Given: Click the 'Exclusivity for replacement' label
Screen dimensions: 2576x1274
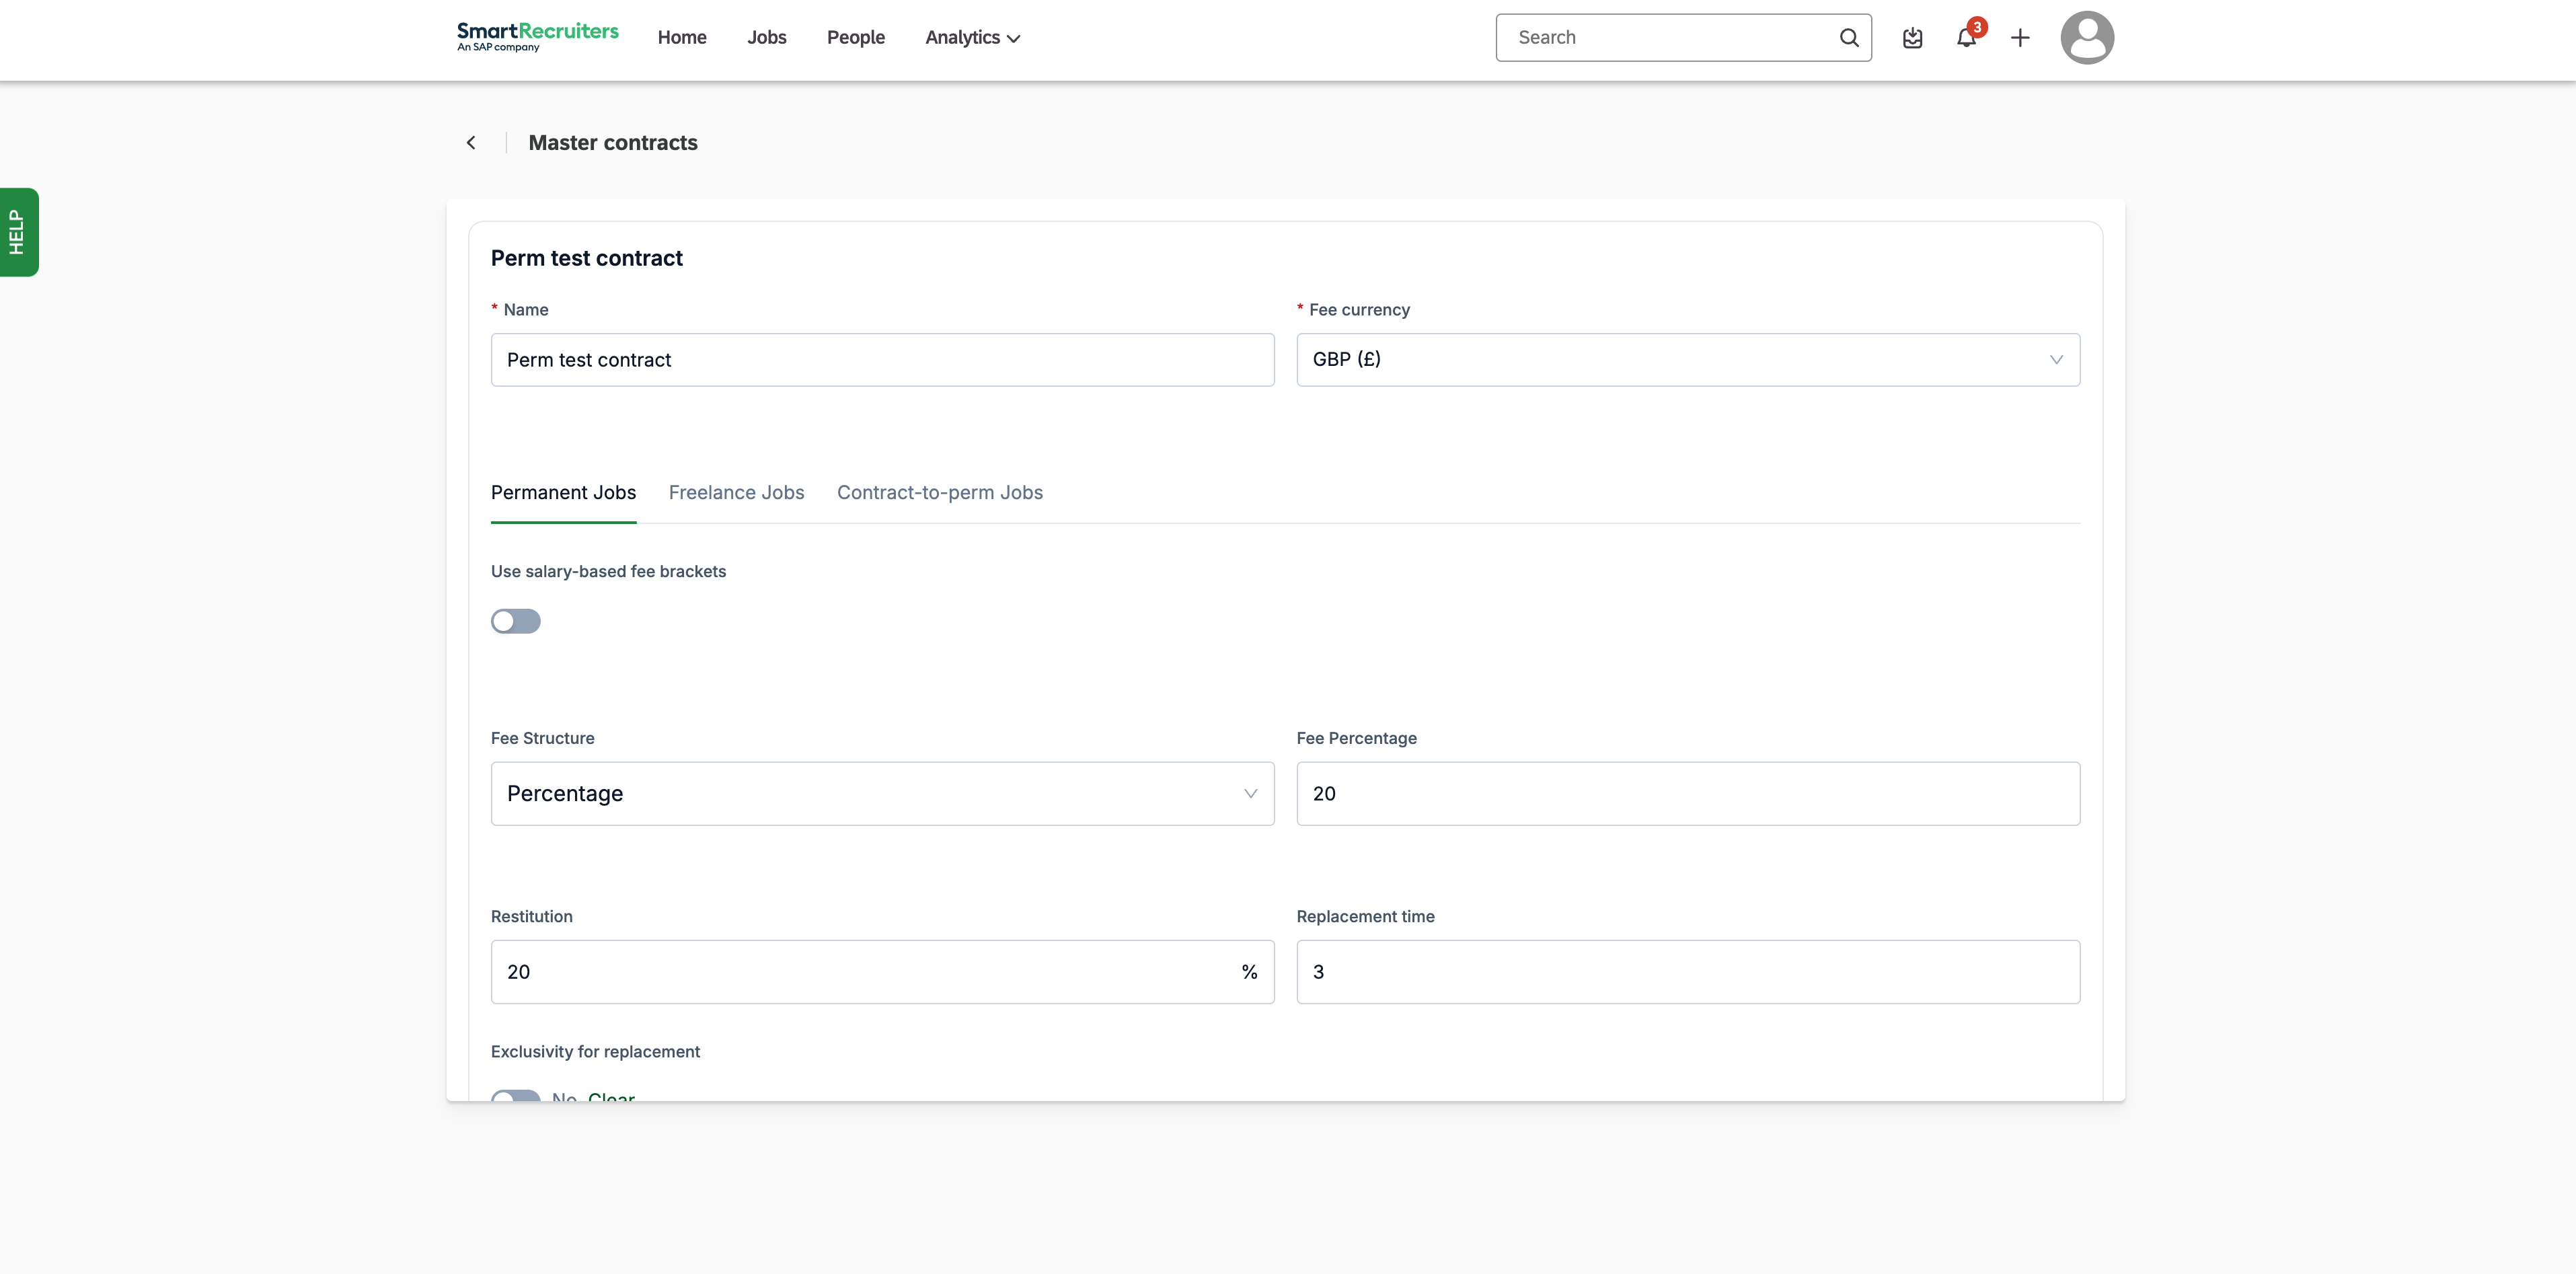Looking at the screenshot, I should (595, 1052).
